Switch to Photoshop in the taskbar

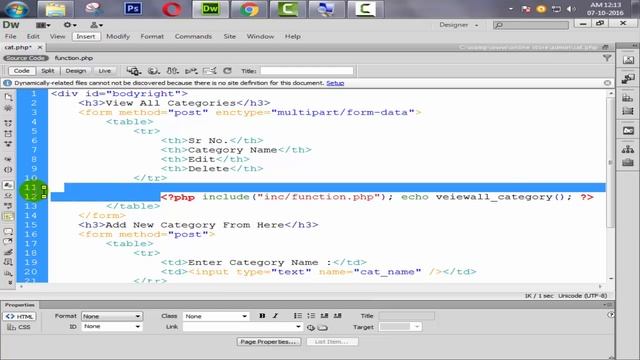133,9
